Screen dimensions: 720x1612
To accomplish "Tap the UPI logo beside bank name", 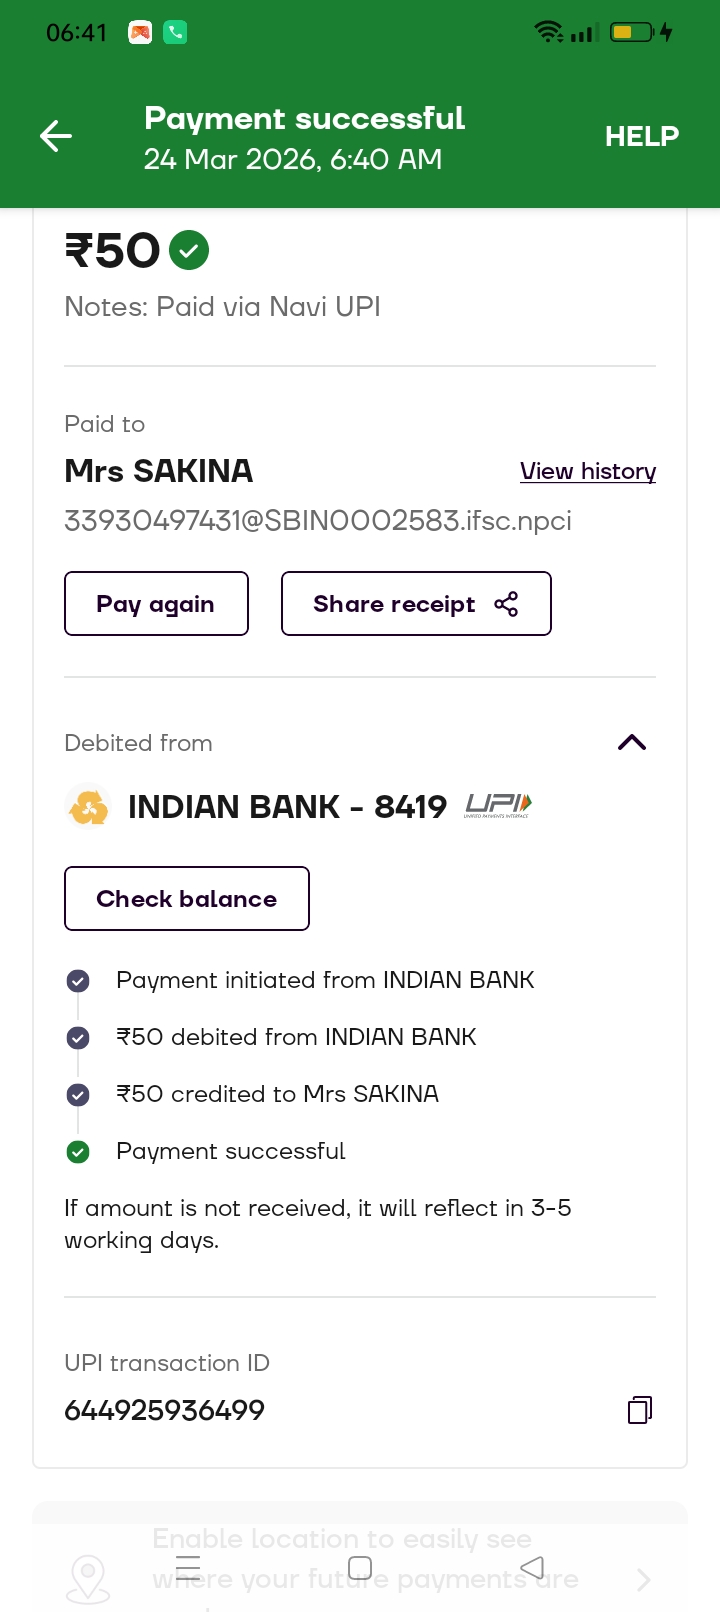I will 498,805.
